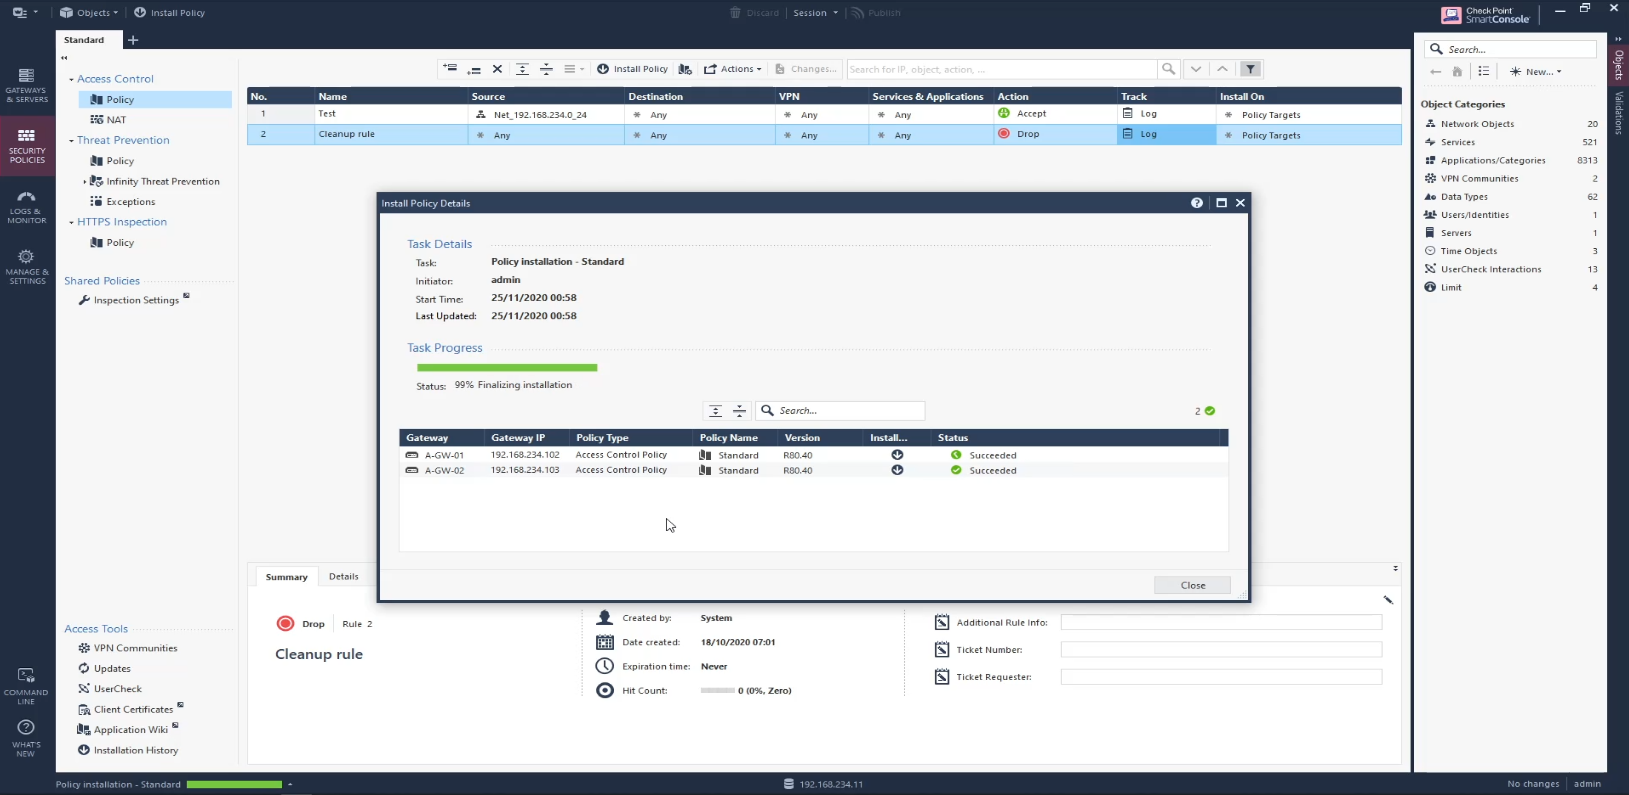Collapse the Threat Prevention tree section
This screenshot has width=1629, height=795.
click(x=71, y=141)
